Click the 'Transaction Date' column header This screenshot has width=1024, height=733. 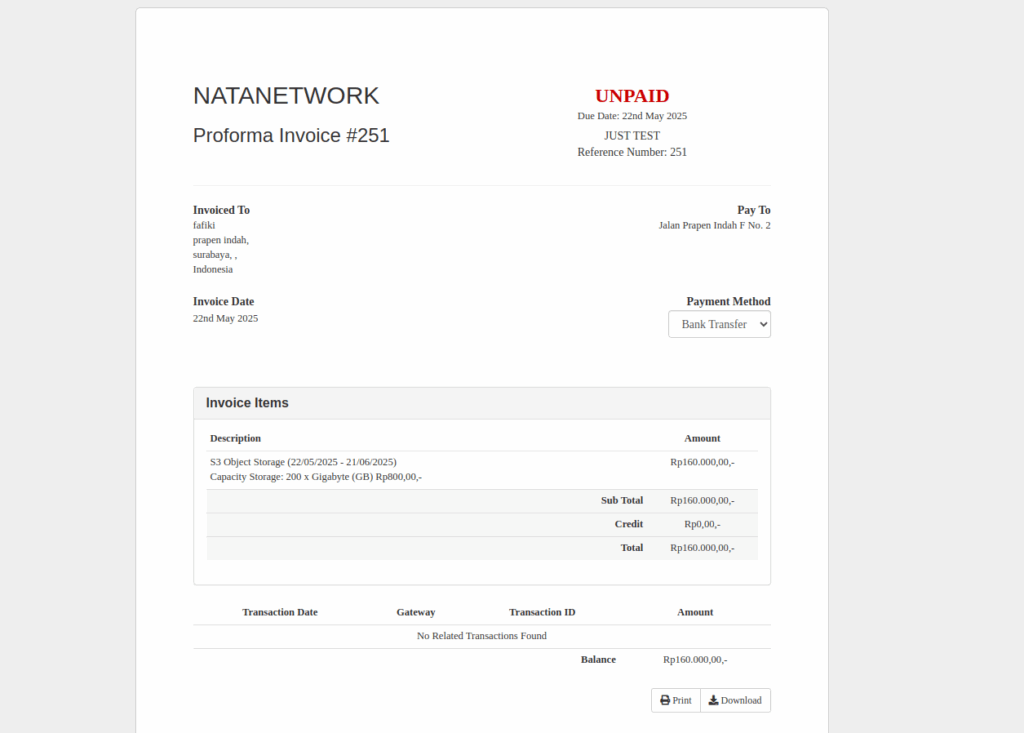(x=280, y=612)
